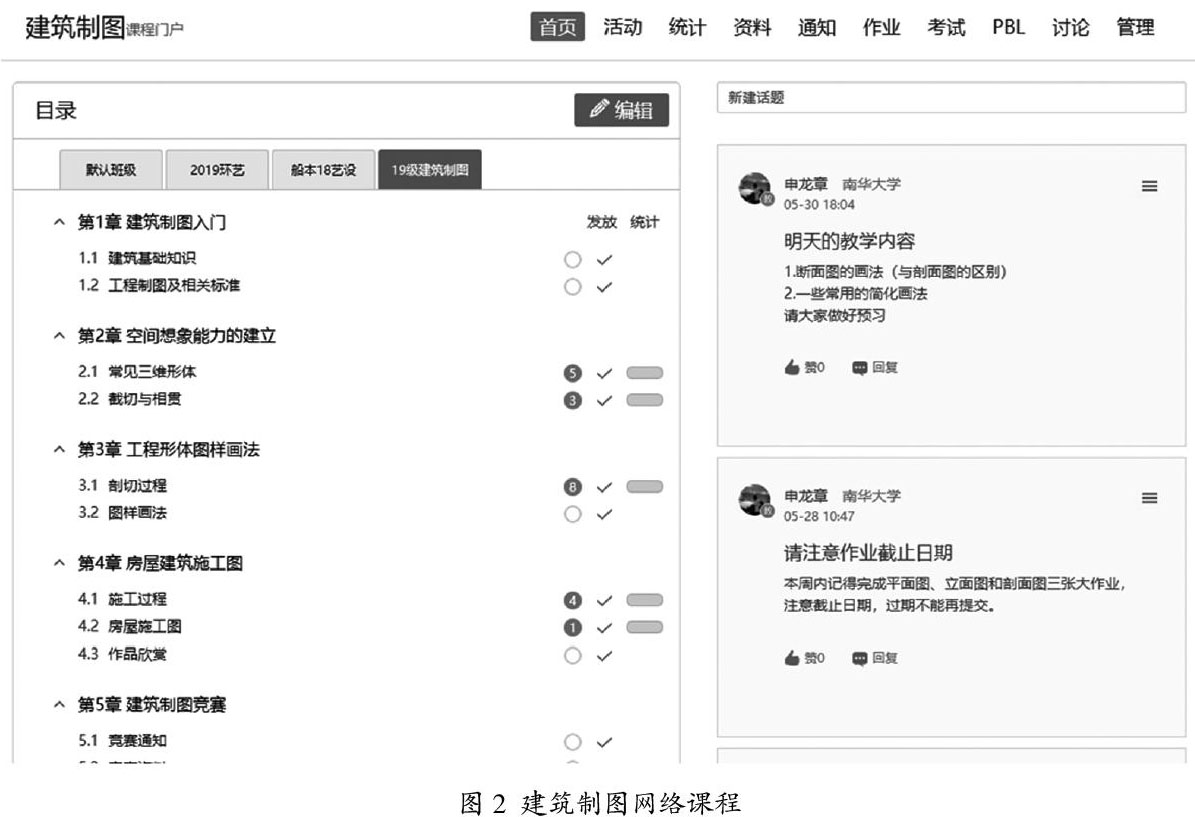
Task: Click the numbered badge 5 for 2.1 常见三维形体
Action: [x=572, y=373]
